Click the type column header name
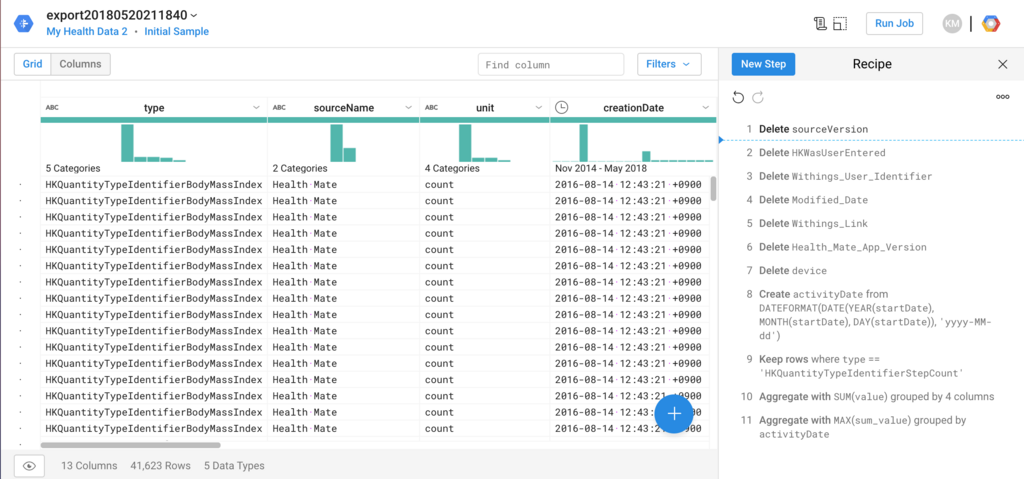The image size is (1024, 479). click(x=154, y=108)
